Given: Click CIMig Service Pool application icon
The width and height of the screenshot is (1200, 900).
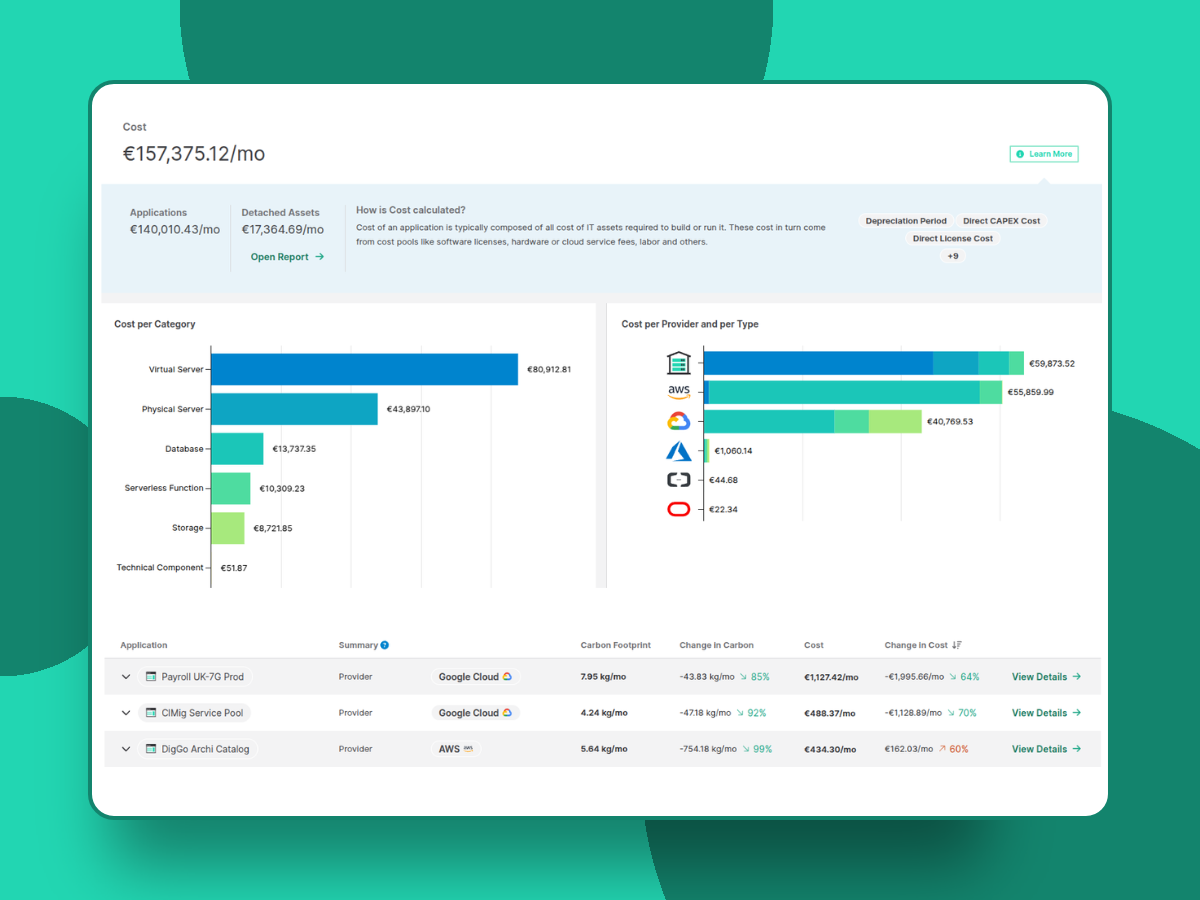Looking at the screenshot, I should point(151,713).
